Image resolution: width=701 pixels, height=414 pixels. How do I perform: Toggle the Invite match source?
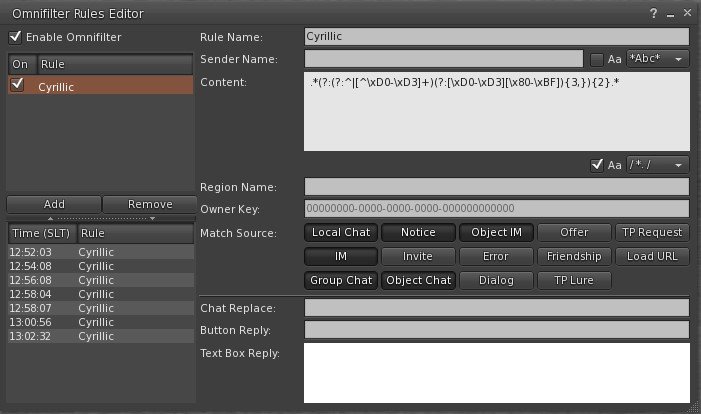418,257
